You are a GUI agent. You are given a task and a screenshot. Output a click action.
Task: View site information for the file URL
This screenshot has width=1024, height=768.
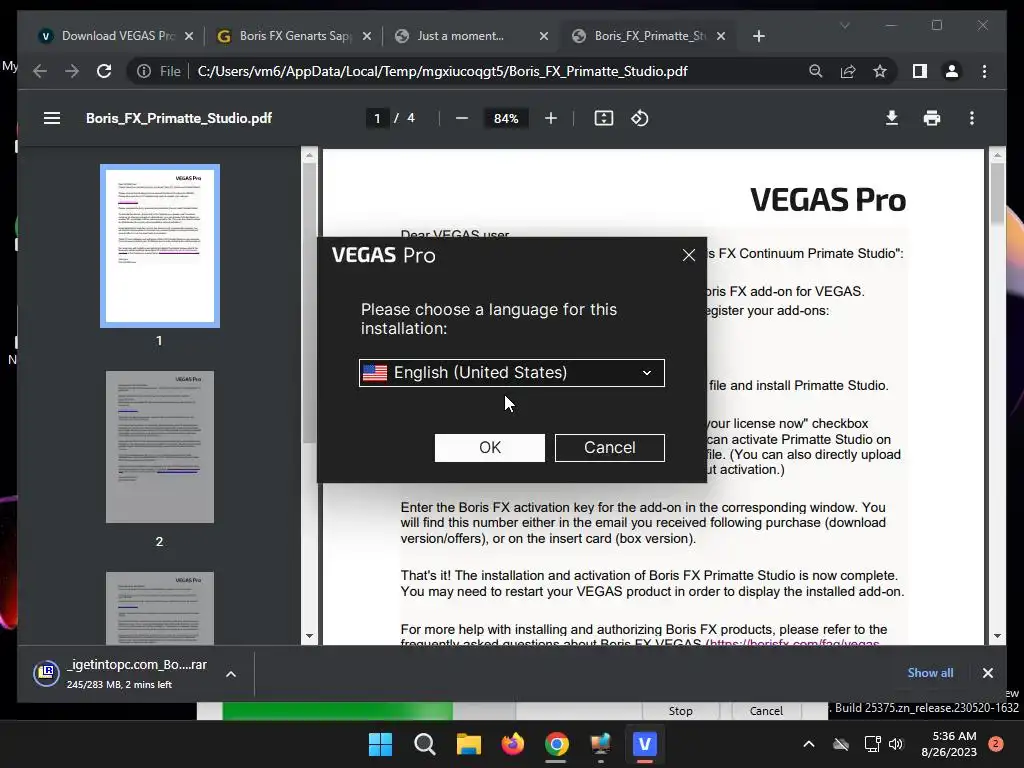144,71
